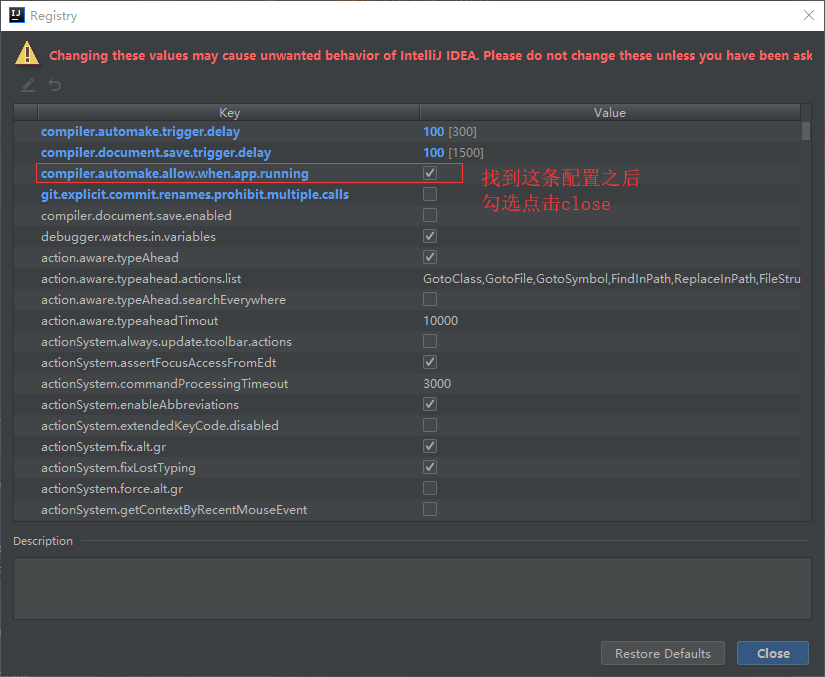
Task: Uncheck actionSystem.enableAbbreviations checkbox
Action: [430, 405]
